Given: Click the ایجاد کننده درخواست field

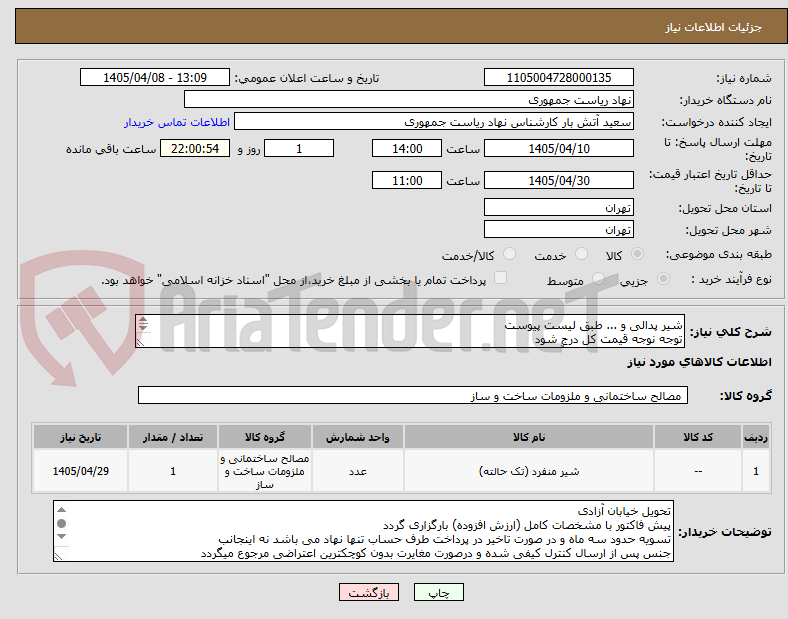Looking at the screenshot, I should point(434,122).
